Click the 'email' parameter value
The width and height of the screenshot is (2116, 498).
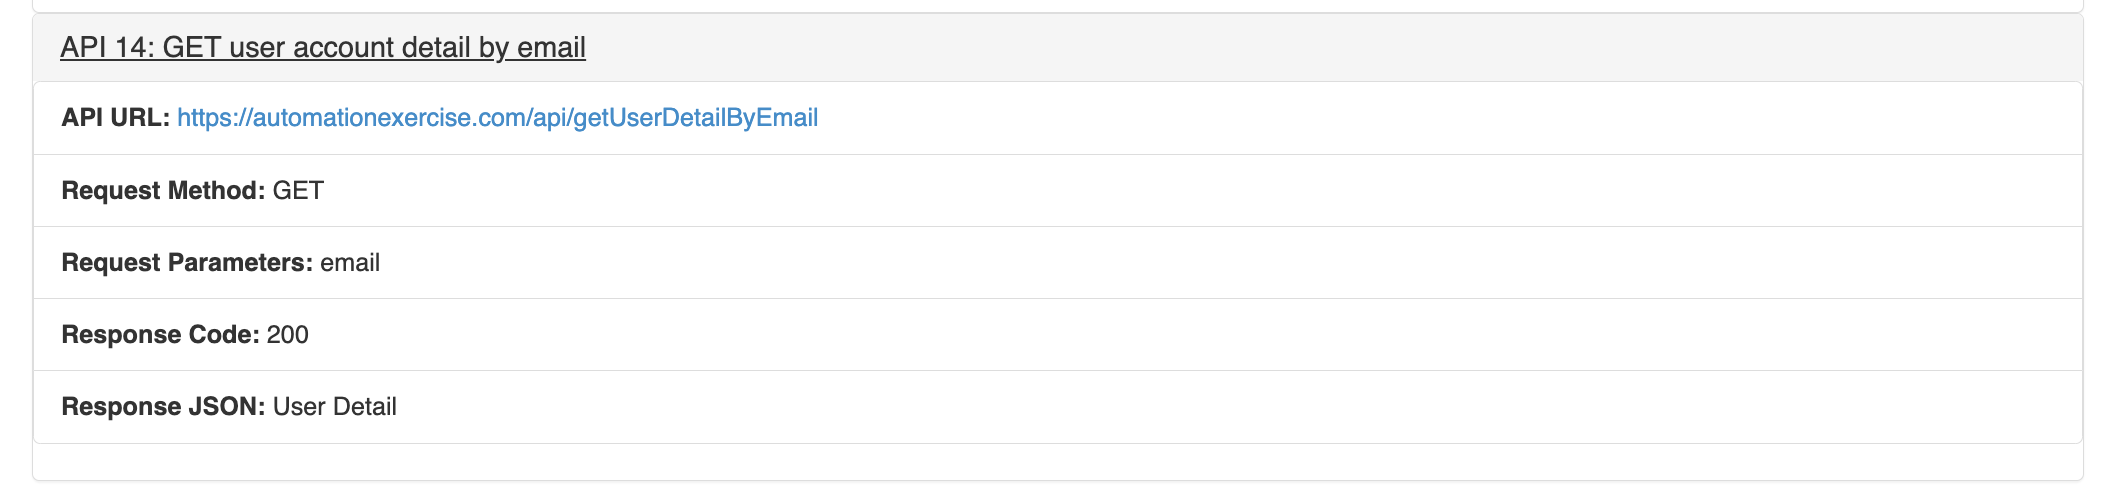350,262
